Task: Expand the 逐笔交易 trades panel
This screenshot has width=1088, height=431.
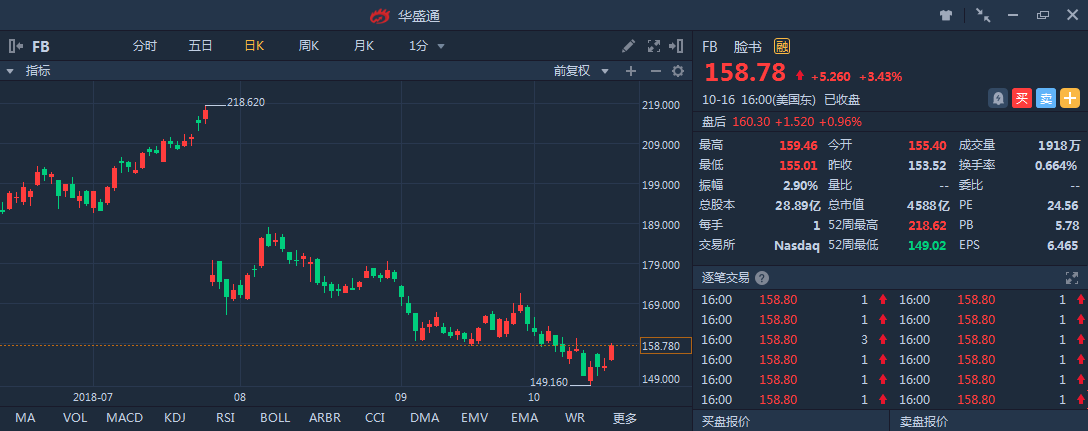Action: coord(1071,278)
